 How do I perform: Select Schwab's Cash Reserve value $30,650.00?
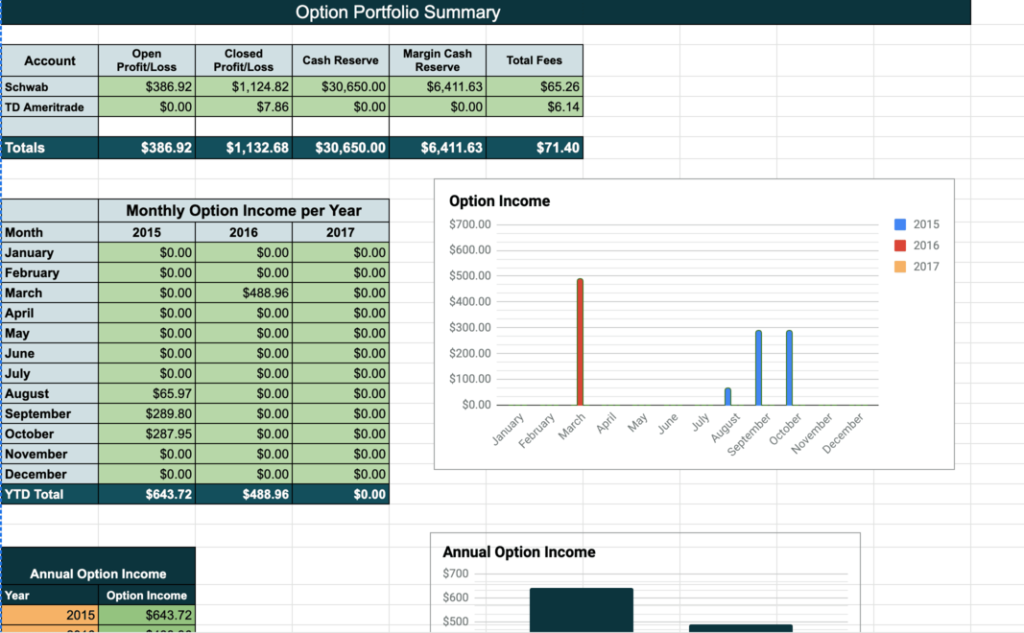pyautogui.click(x=340, y=87)
